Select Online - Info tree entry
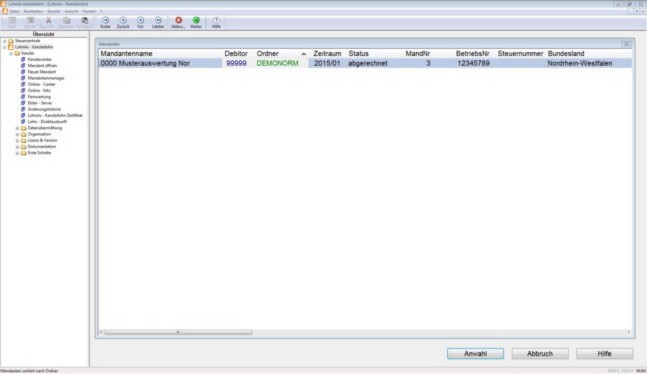 [39, 90]
